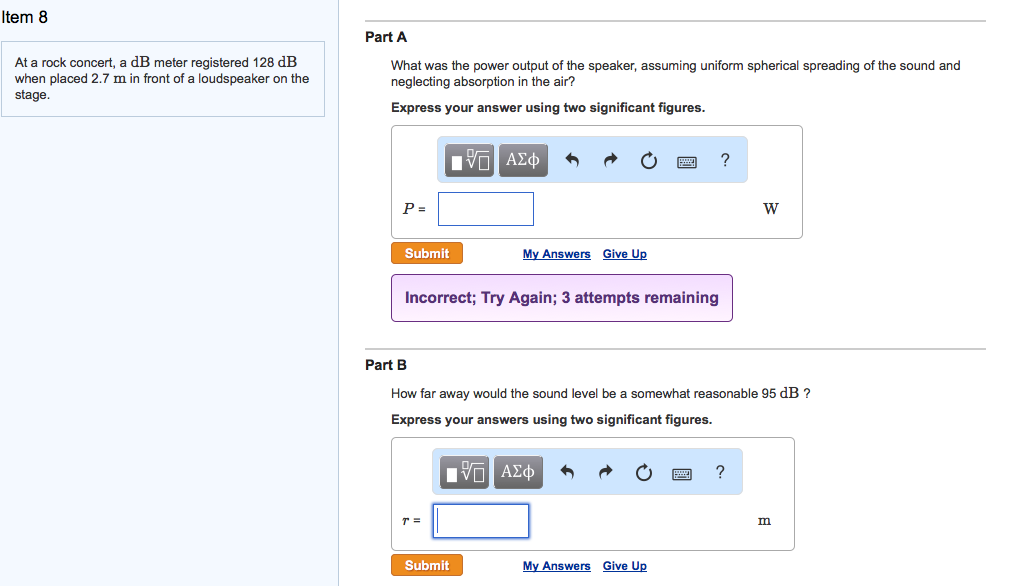
Task: Open Part A Greek symbols palette
Action: (x=523, y=160)
